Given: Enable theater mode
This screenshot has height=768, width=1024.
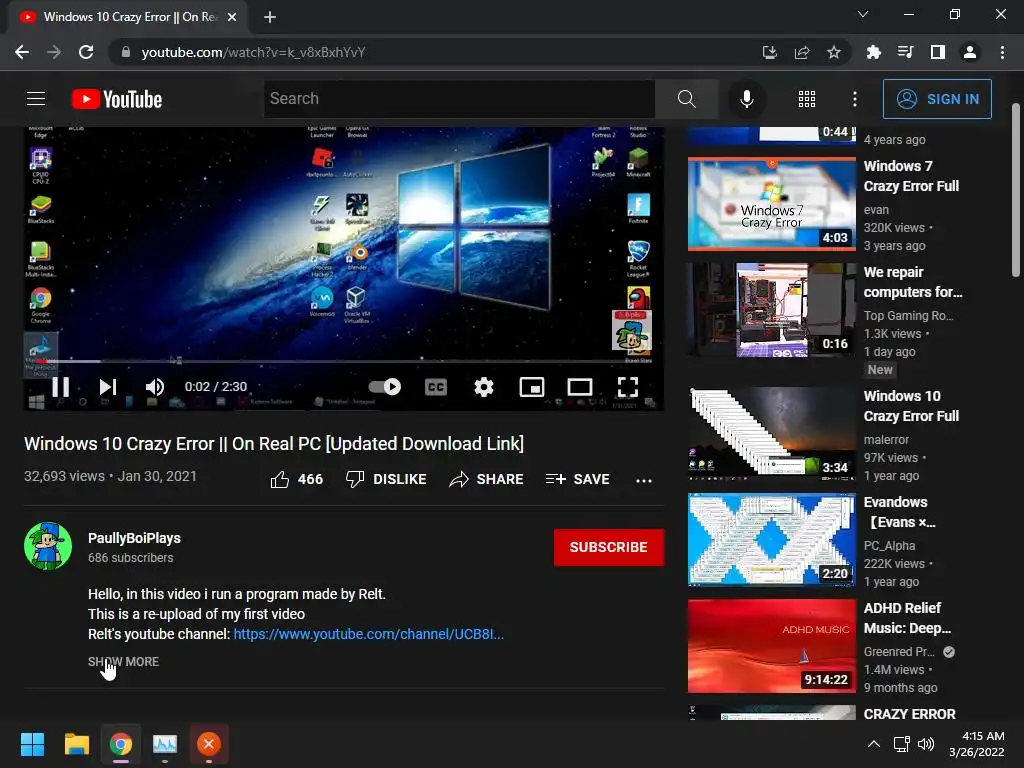Looking at the screenshot, I should coord(579,387).
